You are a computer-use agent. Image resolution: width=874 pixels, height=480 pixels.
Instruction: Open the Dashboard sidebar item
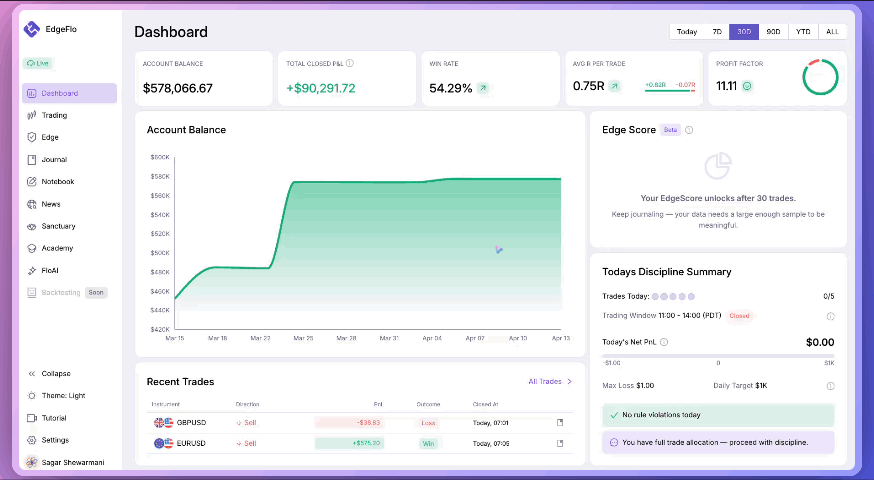pyautogui.click(x=69, y=93)
